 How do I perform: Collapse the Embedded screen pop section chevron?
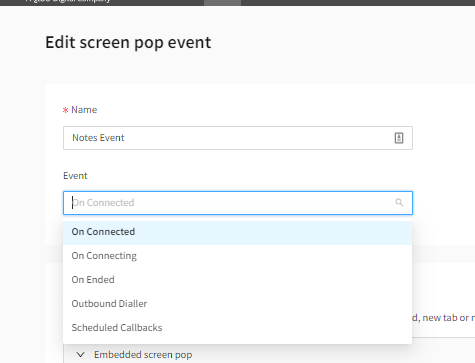click(x=80, y=355)
